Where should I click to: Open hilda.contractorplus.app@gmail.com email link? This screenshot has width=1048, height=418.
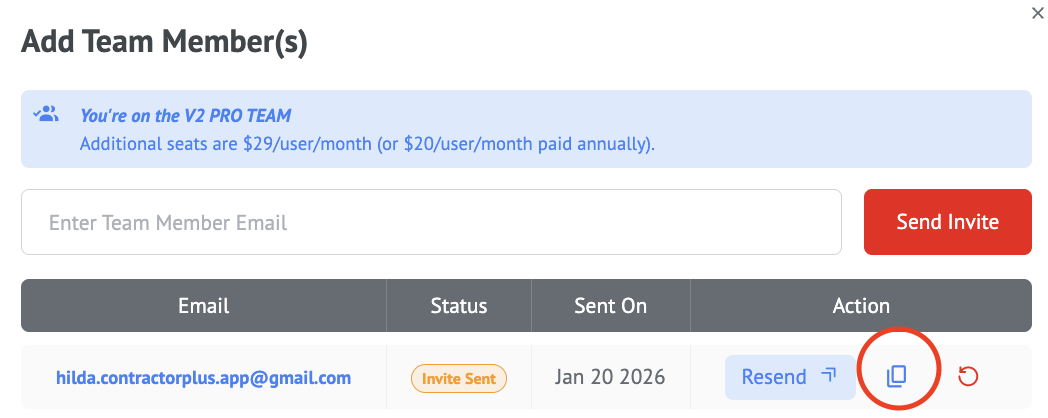click(203, 378)
